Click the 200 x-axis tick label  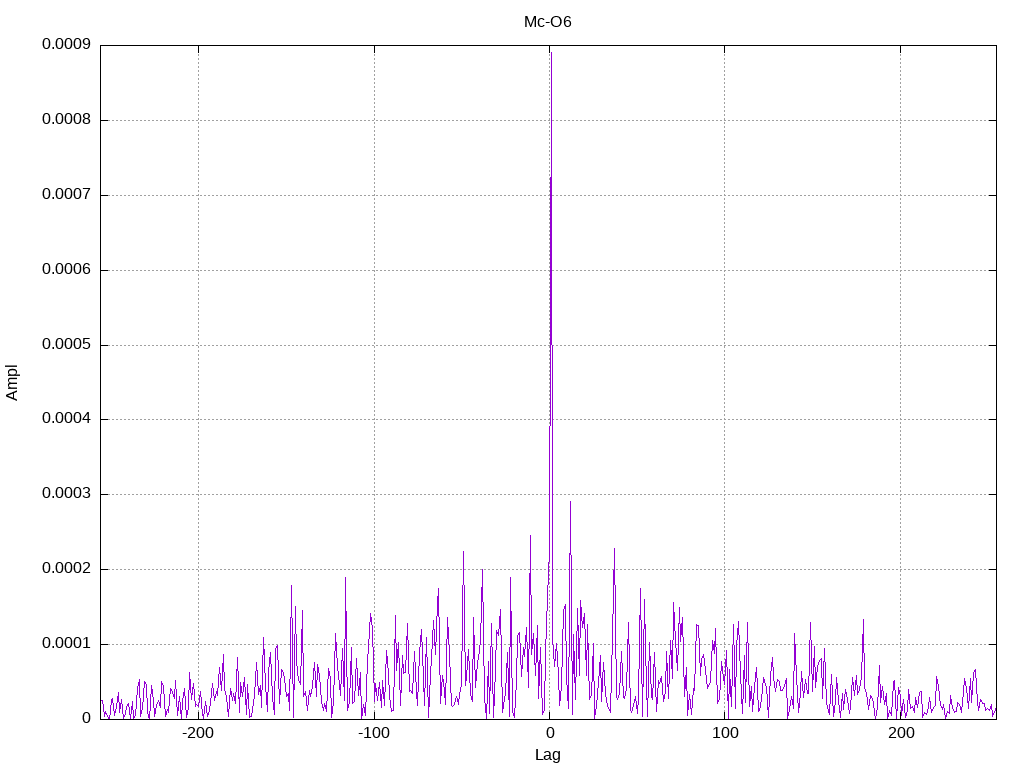pyautogui.click(x=901, y=733)
